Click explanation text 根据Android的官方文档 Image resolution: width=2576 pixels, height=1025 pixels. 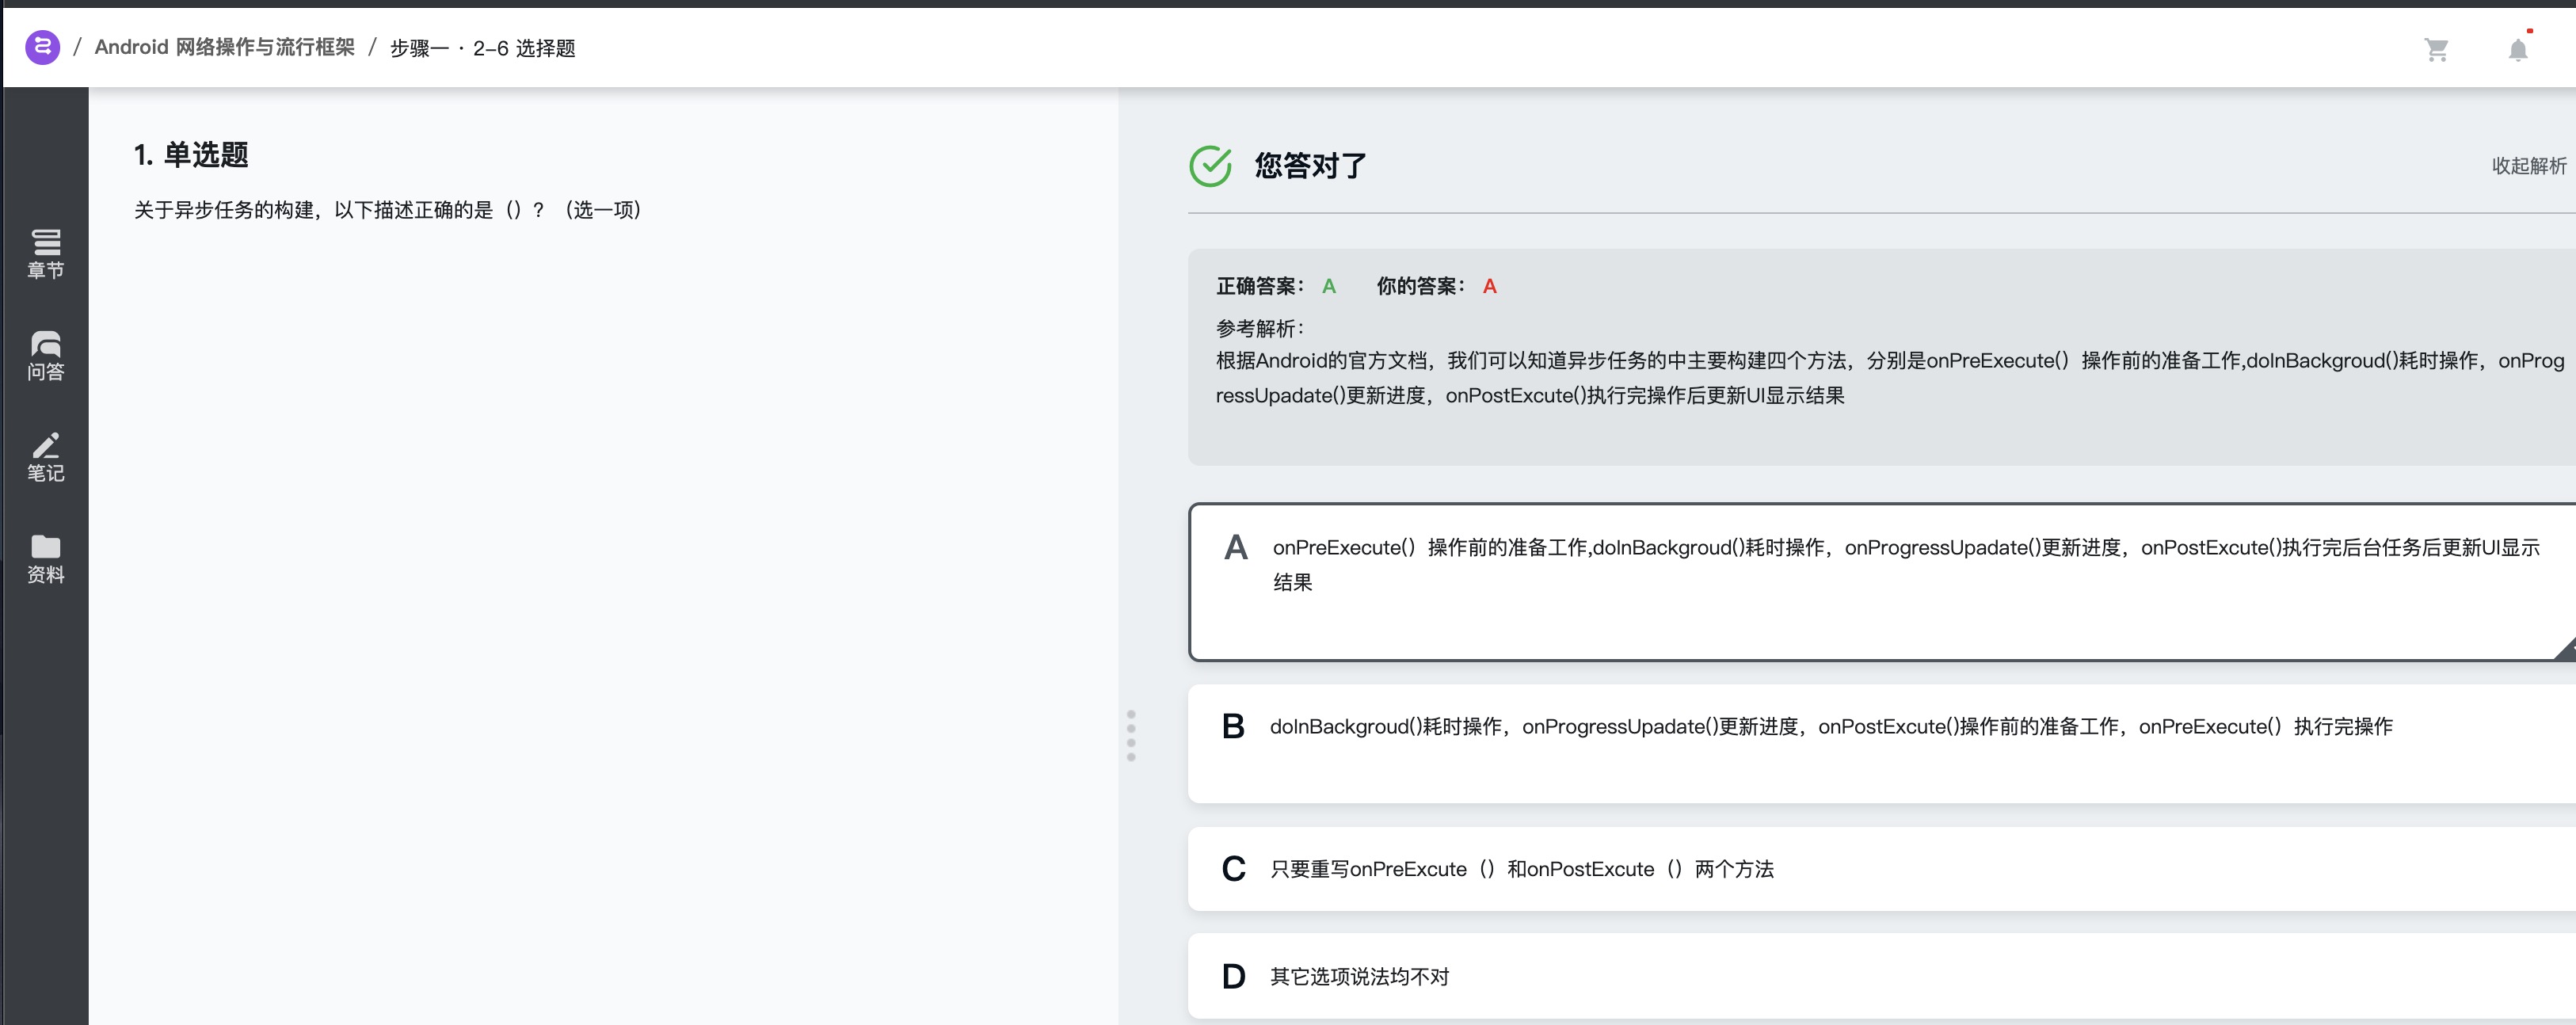pyautogui.click(x=1890, y=378)
